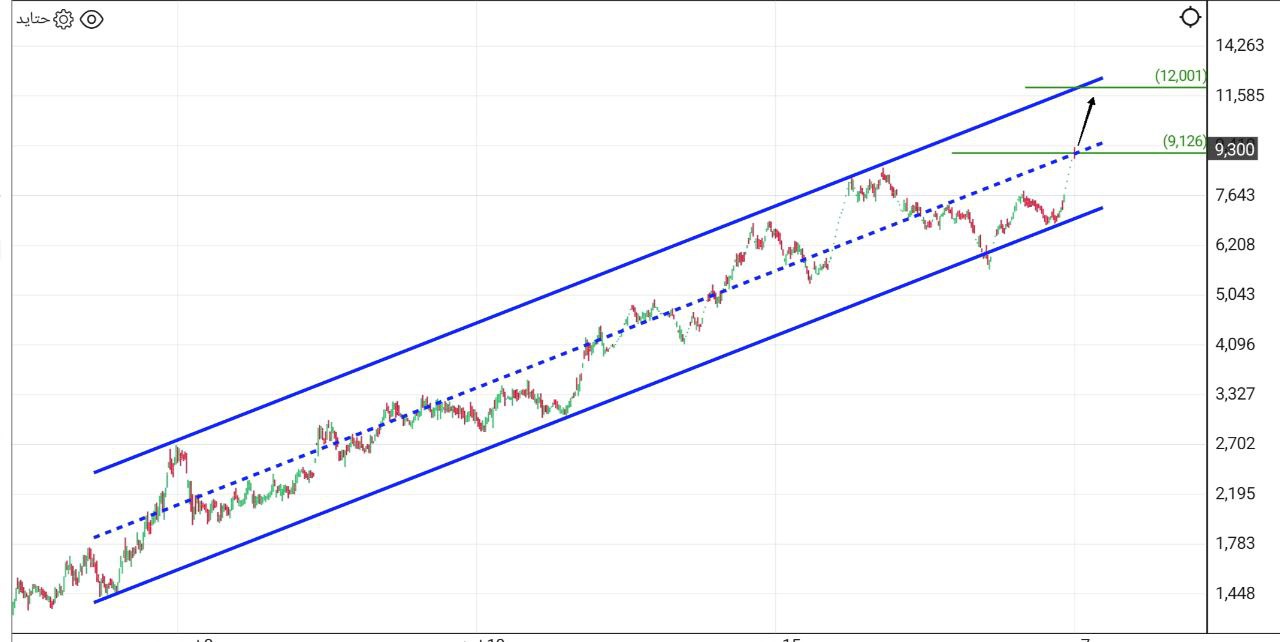
Task: Select the symbol name حتايد
Action: coord(33,17)
